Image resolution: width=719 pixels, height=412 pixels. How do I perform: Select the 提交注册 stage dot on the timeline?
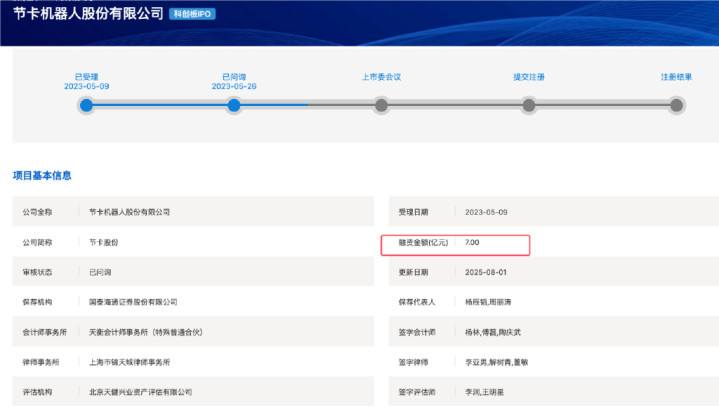point(529,106)
